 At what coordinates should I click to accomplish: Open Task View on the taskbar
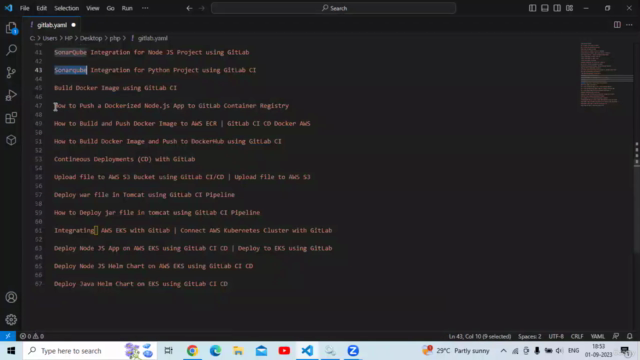pyautogui.click(x=168, y=351)
